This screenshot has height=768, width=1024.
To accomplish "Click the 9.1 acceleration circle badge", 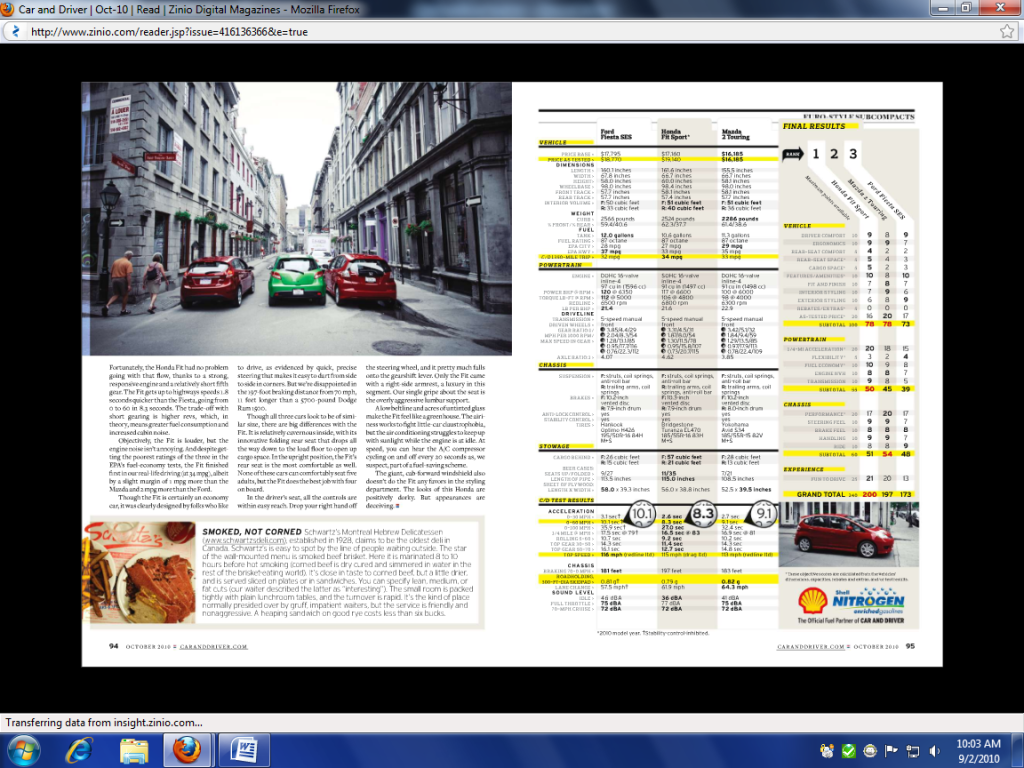I will 763,513.
